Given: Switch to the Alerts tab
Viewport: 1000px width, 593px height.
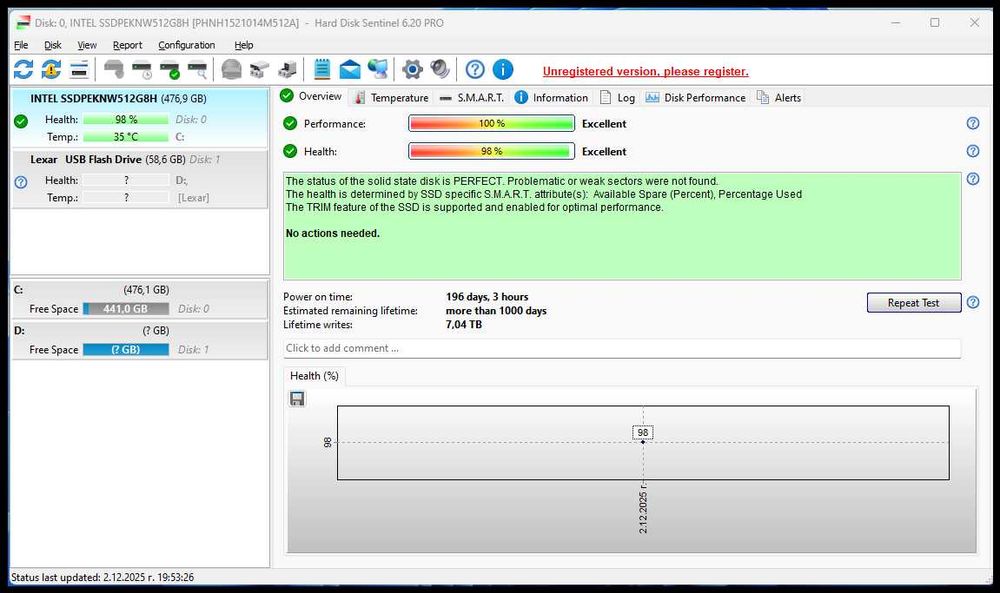Looking at the screenshot, I should pos(779,98).
